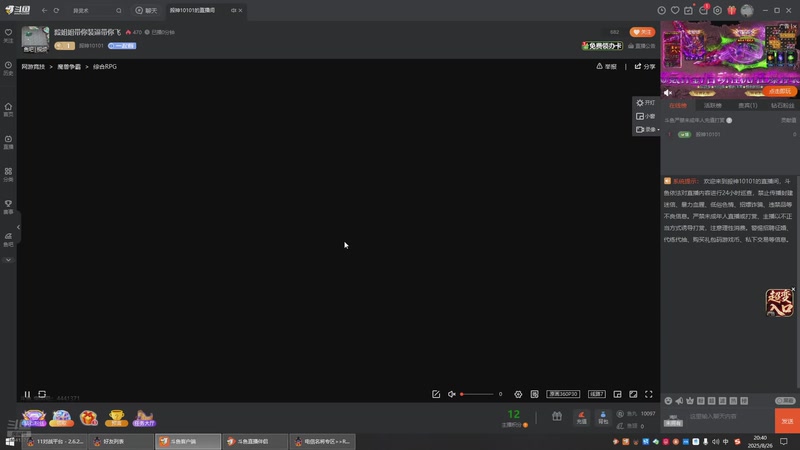This screenshot has width=800, height=450.
Task: Open emoji picker in chat toolbar
Action: 668,401
